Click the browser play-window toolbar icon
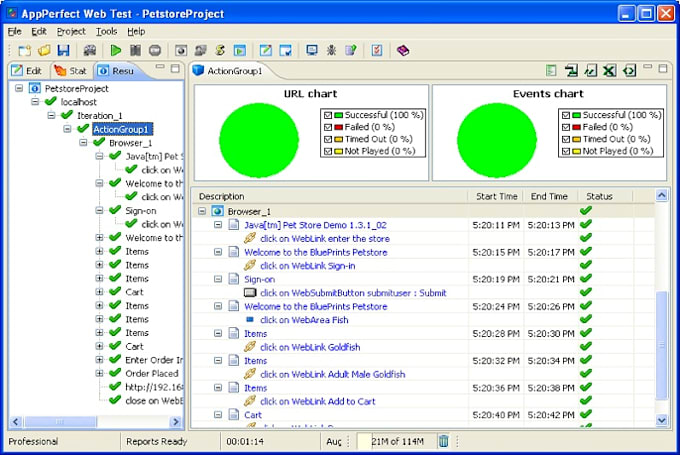 (240, 50)
